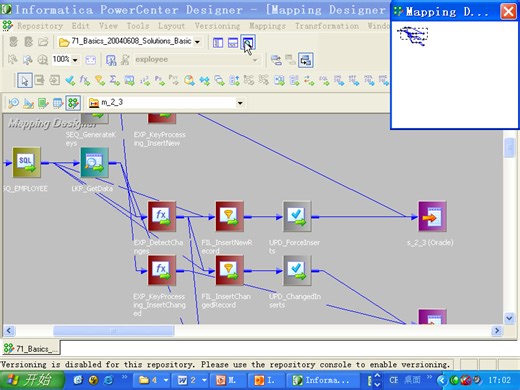
Task: Open the folder dropdown 71_Basics_20040608_Solutions_Basic
Action: [x=197, y=42]
